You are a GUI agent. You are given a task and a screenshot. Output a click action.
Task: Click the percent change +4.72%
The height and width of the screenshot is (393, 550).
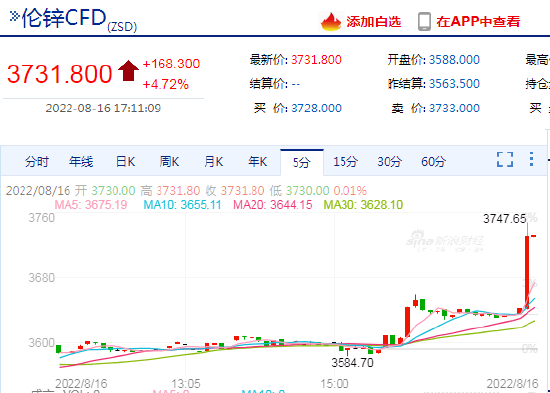pos(166,85)
